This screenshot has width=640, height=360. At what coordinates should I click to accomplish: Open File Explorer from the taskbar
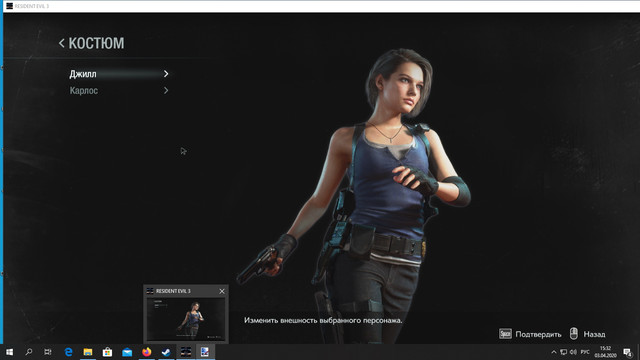click(x=88, y=352)
